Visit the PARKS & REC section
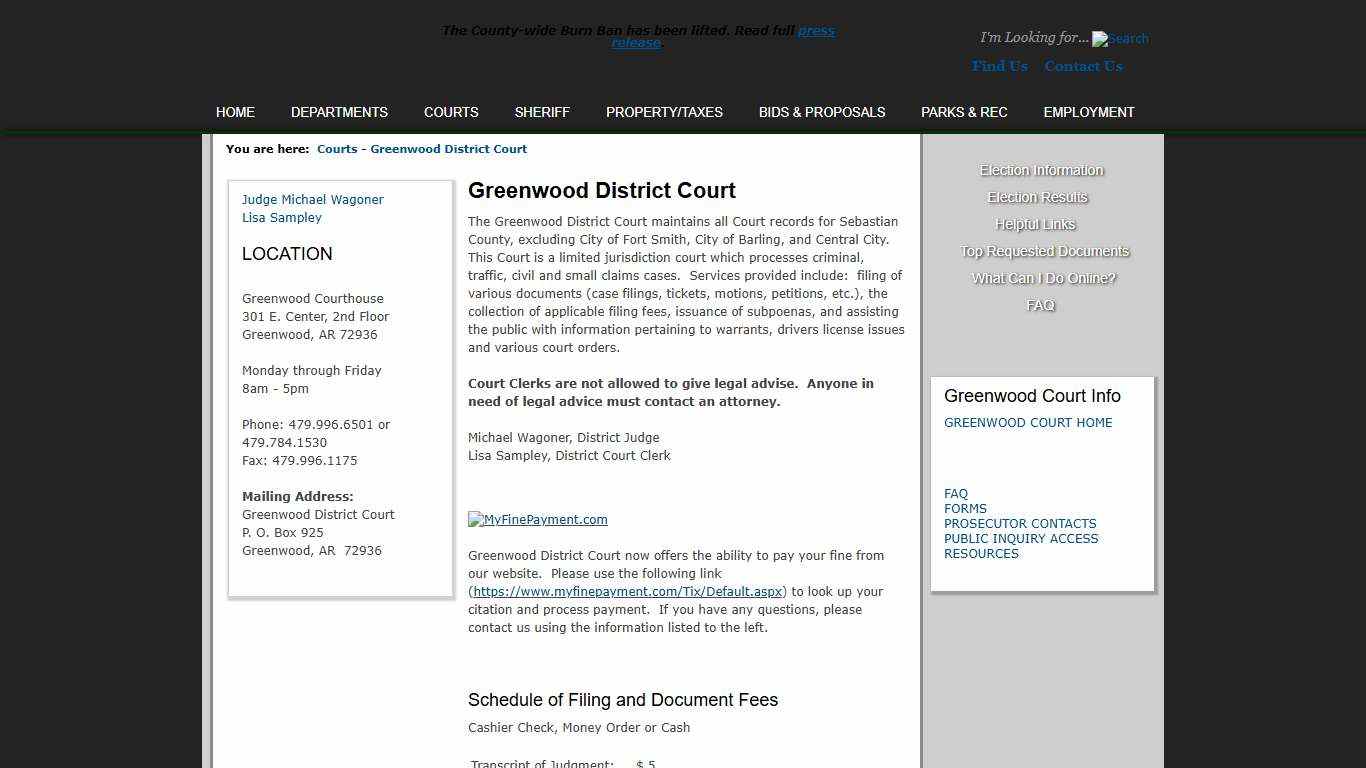Image resolution: width=1366 pixels, height=768 pixels. pyautogui.click(x=964, y=112)
